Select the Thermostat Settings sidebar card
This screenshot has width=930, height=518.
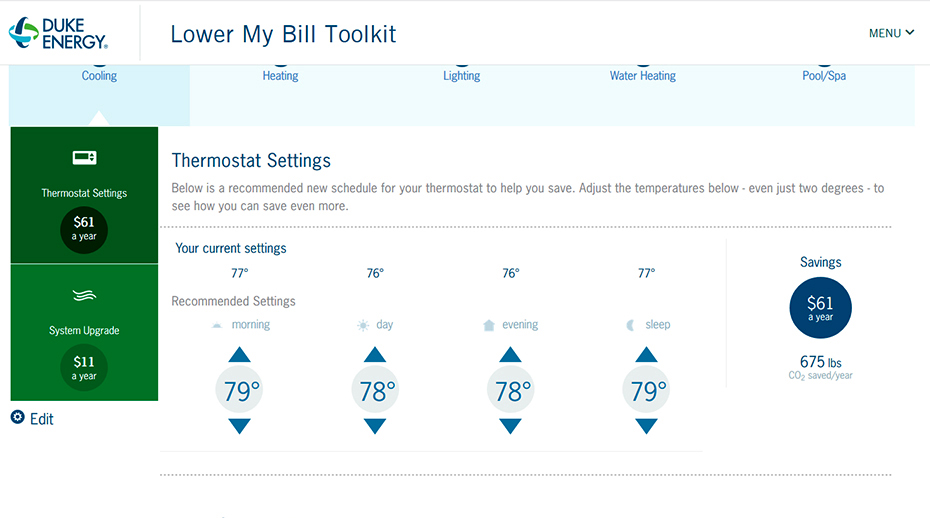[84, 195]
